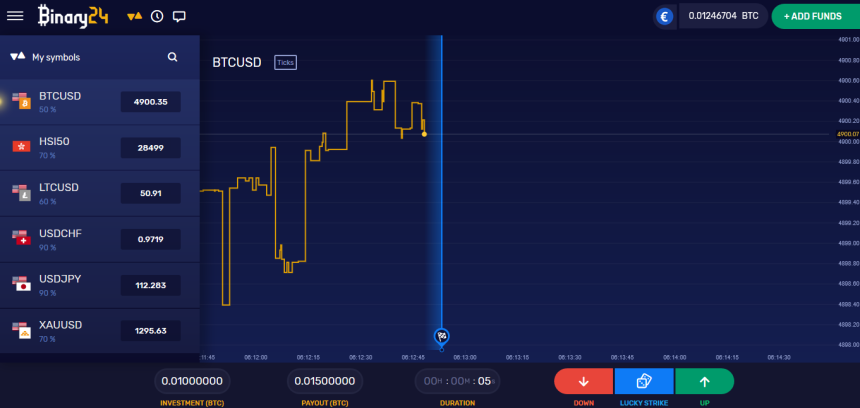Select the euro currency icon
Viewport: 860px width, 408px height.
[664, 16]
